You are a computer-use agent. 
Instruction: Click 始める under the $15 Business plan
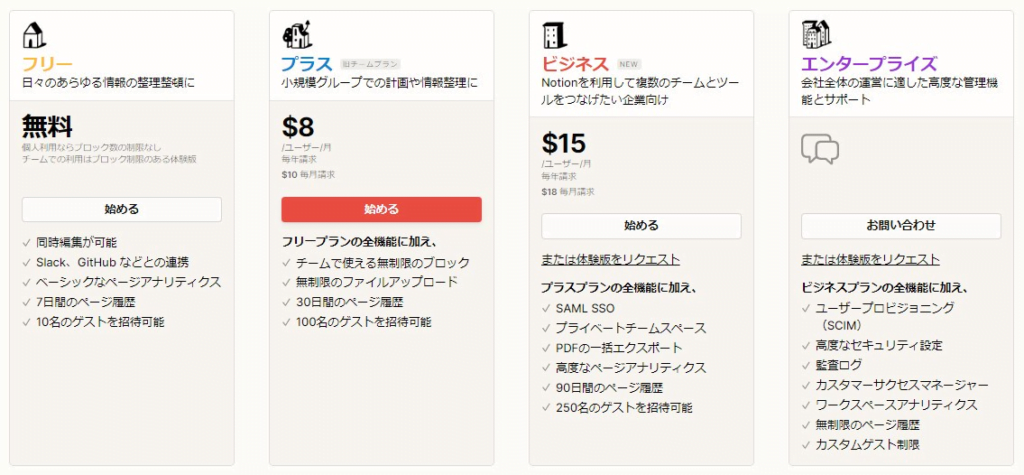point(641,225)
